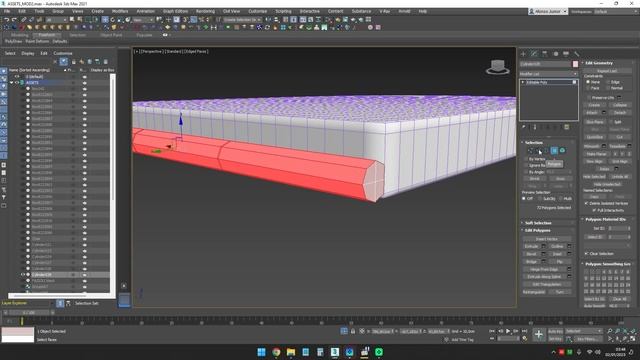
Task: Switch to Element sub-object selection level
Action: [562, 151]
